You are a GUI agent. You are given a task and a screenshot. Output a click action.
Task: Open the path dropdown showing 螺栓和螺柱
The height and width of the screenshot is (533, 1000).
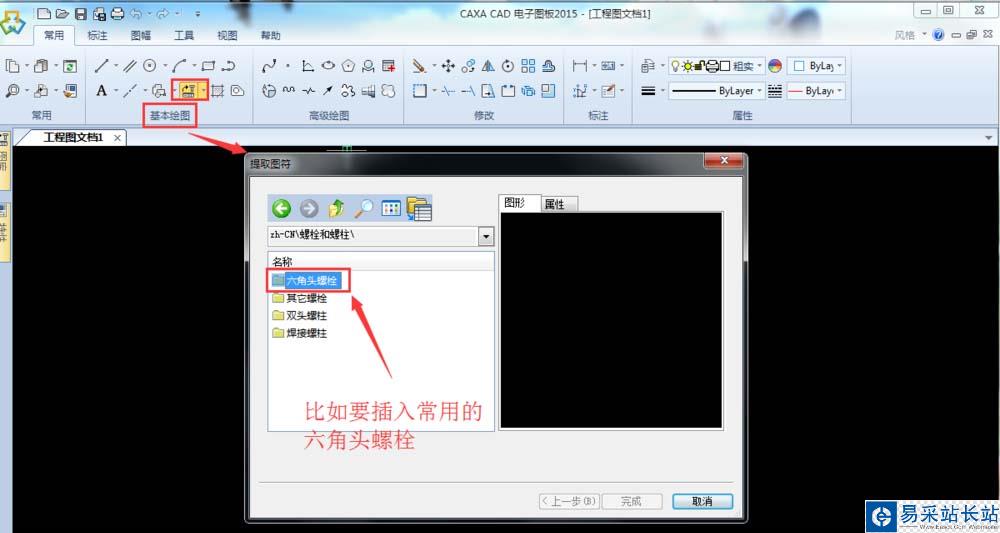click(486, 237)
